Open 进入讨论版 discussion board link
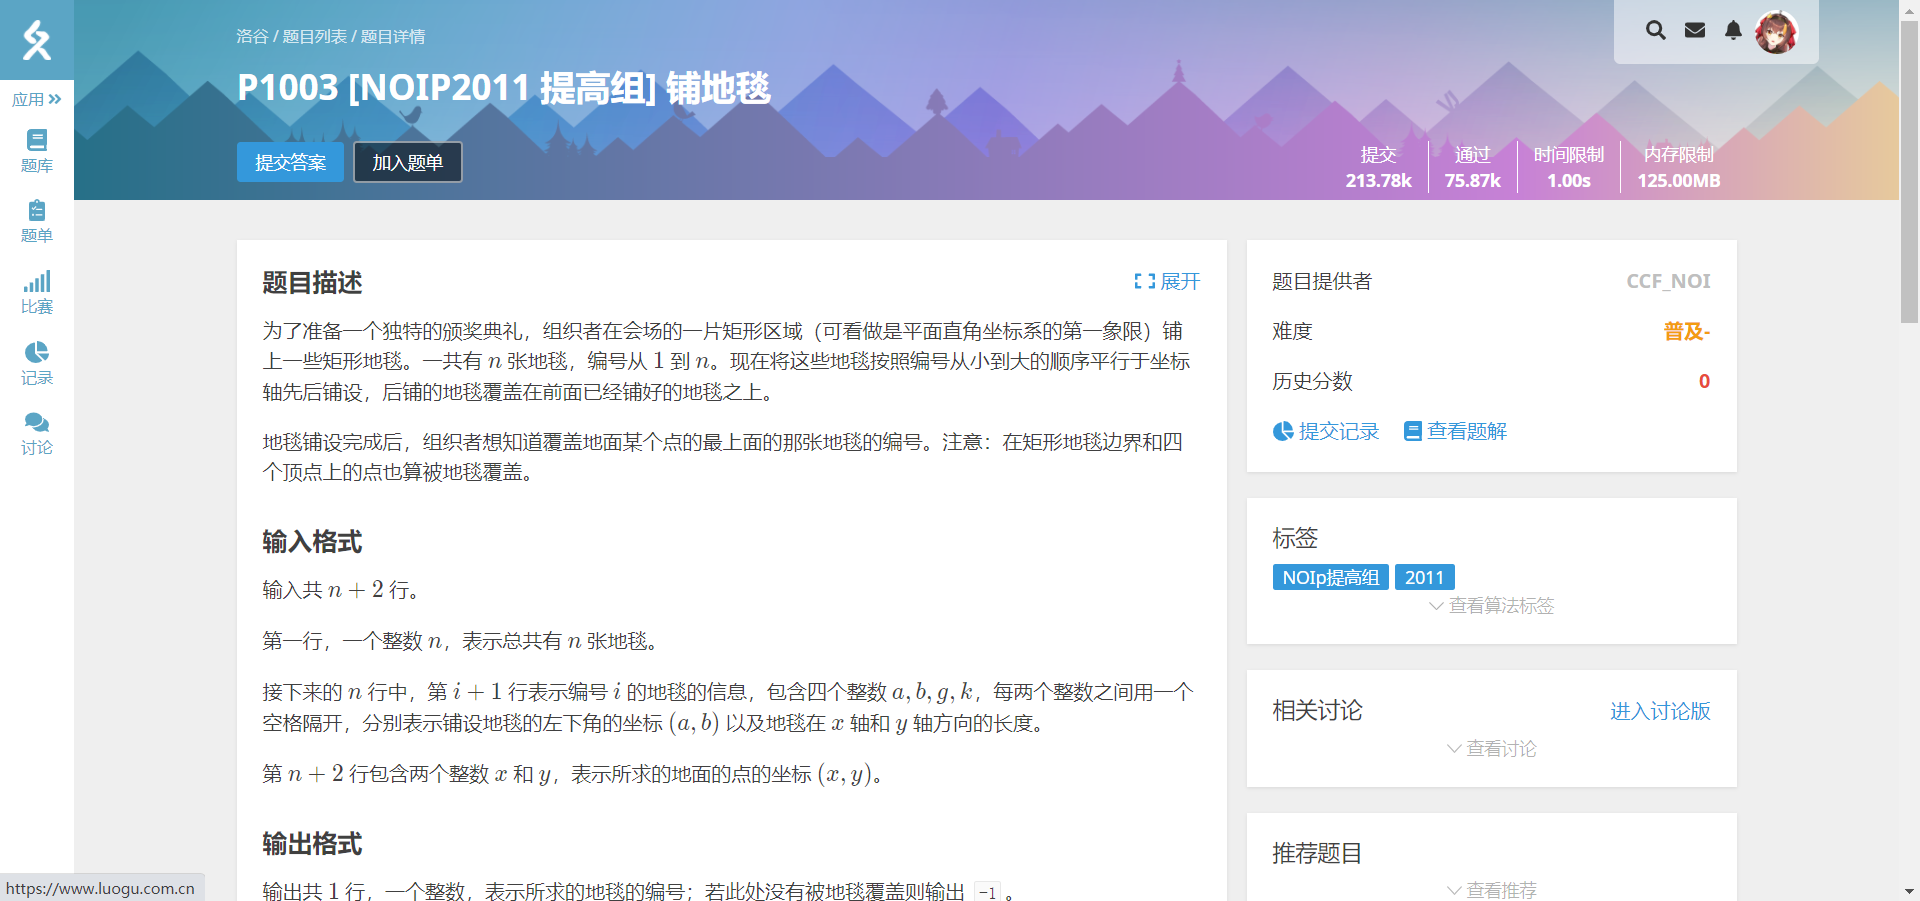 click(1659, 712)
